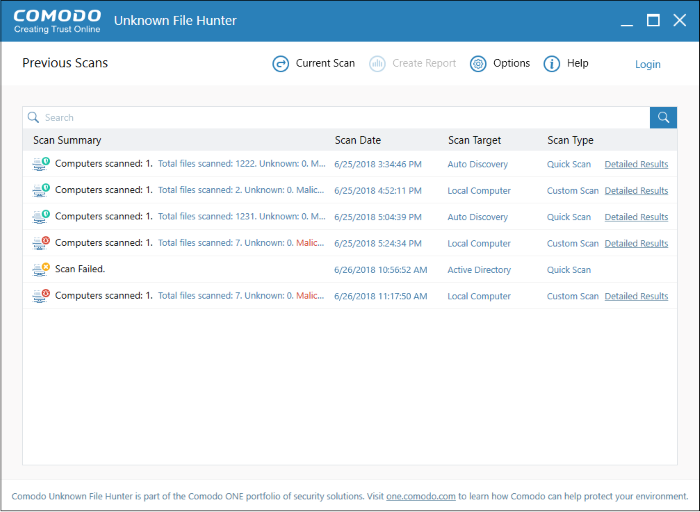
Task: Click Auto Discovery target of 3:34:46 PM scan
Action: pyautogui.click(x=478, y=164)
